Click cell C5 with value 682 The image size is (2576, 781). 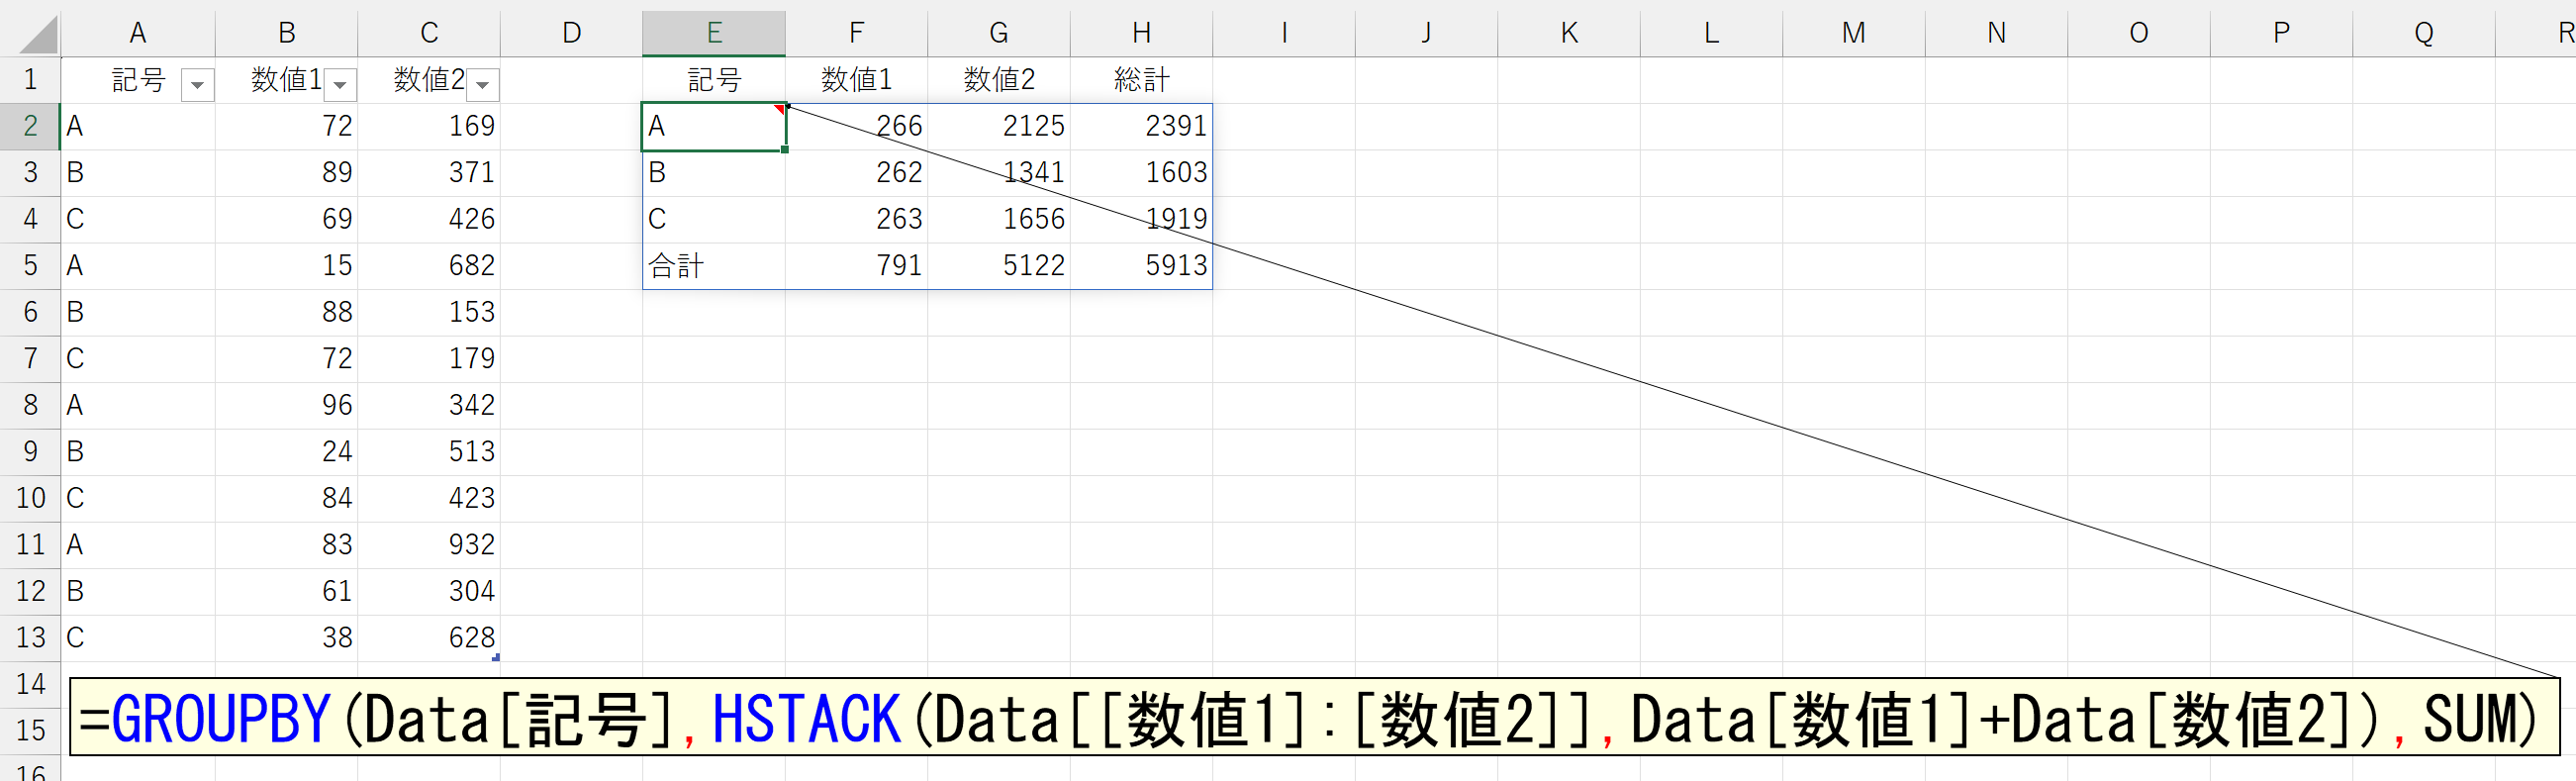429,266
